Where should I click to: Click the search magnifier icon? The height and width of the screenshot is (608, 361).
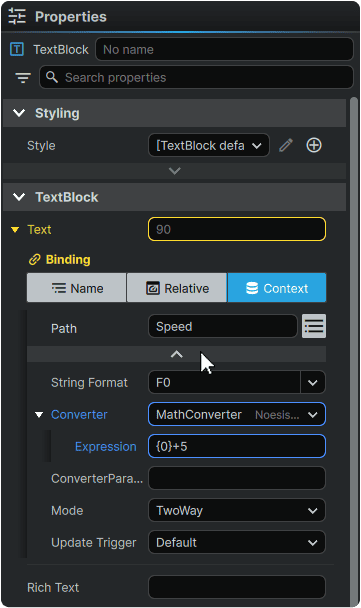tap(52, 77)
